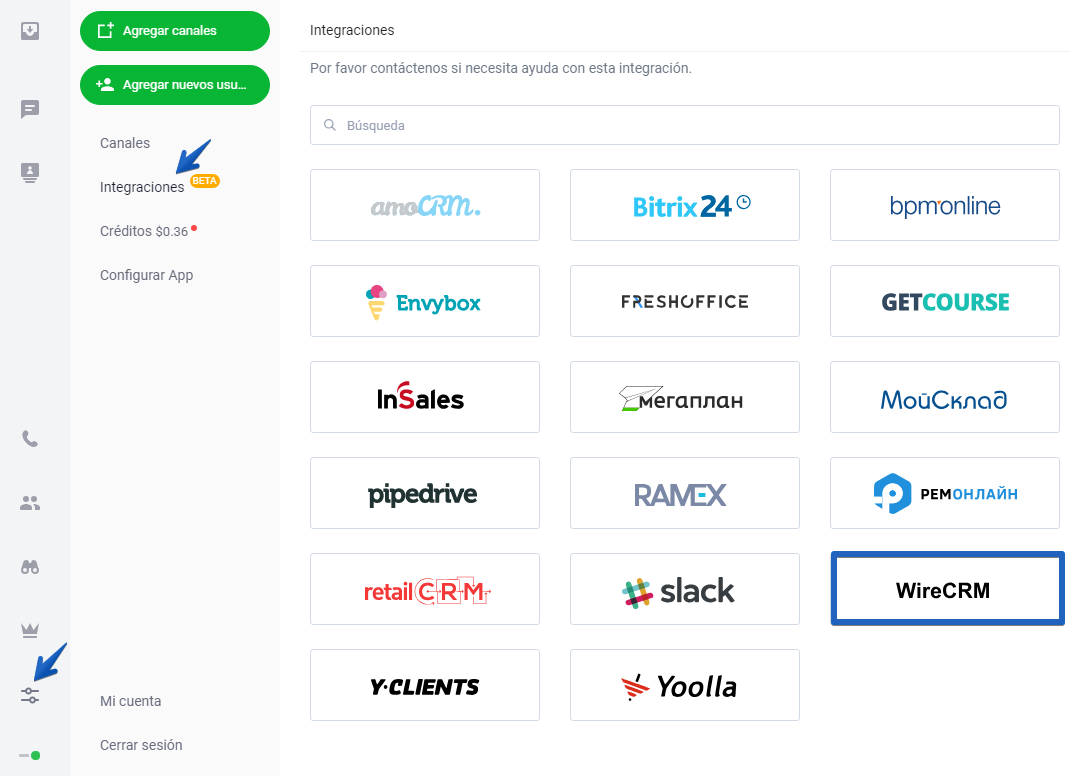The image size is (1078, 776).
Task: Open the crown upgrade icon
Action: pyautogui.click(x=30, y=630)
